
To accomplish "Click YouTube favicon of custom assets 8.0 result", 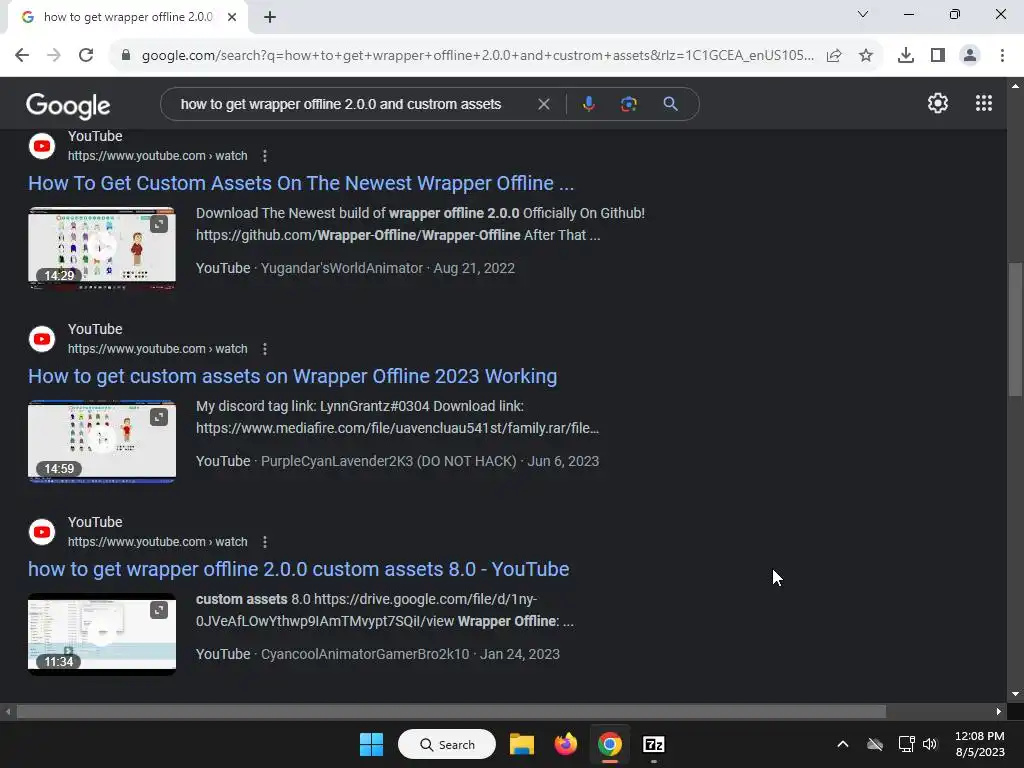I will (42, 532).
